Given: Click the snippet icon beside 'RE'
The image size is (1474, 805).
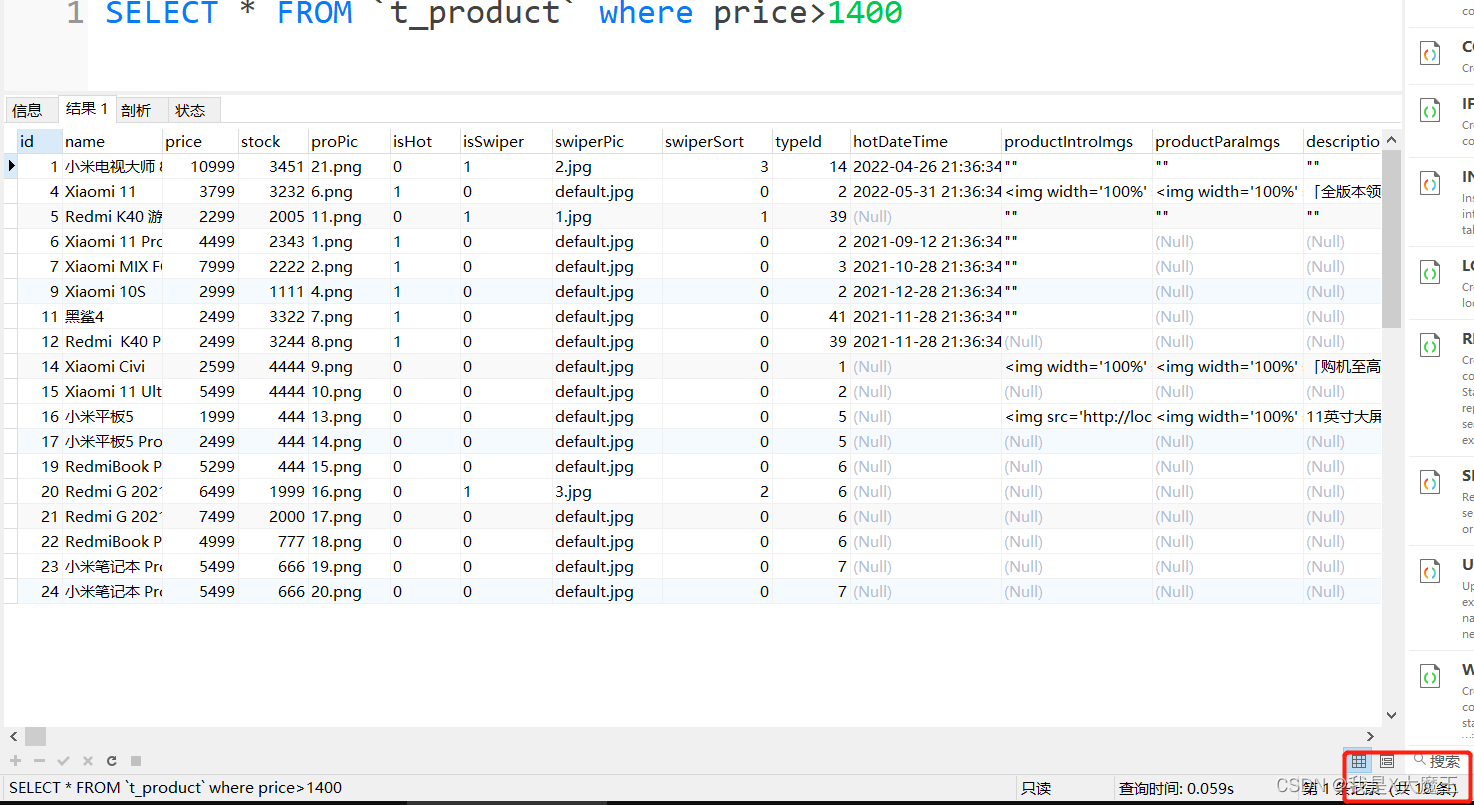Looking at the screenshot, I should click(x=1431, y=346).
